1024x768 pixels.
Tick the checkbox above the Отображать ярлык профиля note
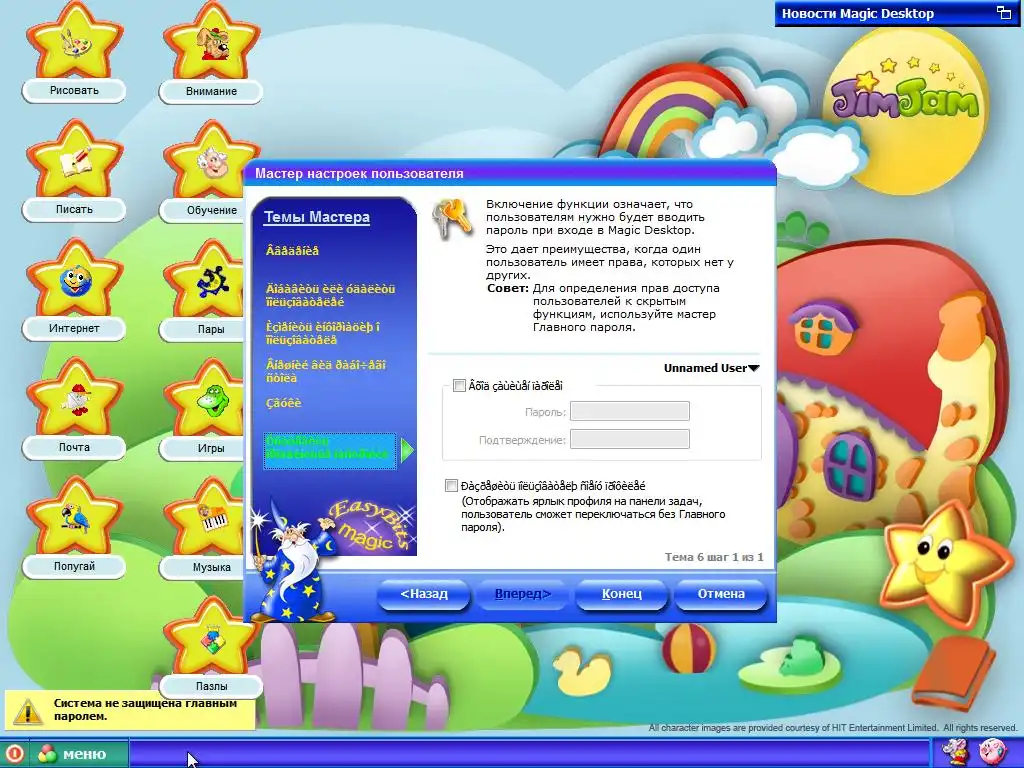[451, 485]
